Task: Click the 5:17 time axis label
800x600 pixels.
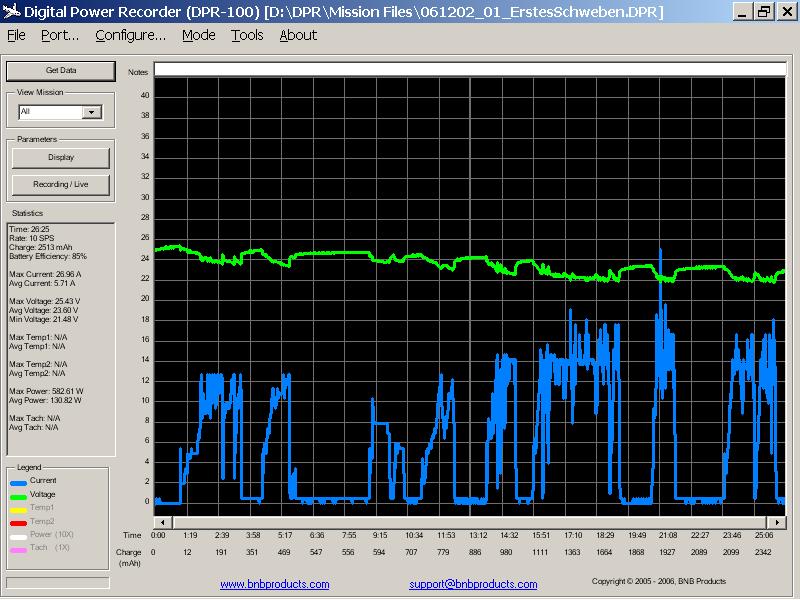Action: [x=285, y=535]
